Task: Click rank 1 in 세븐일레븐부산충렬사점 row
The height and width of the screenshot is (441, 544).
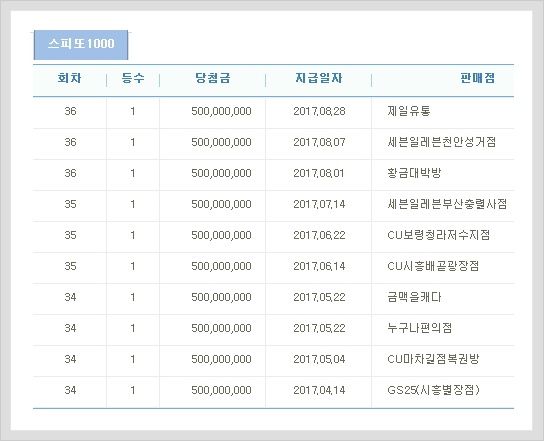Action: 133,204
